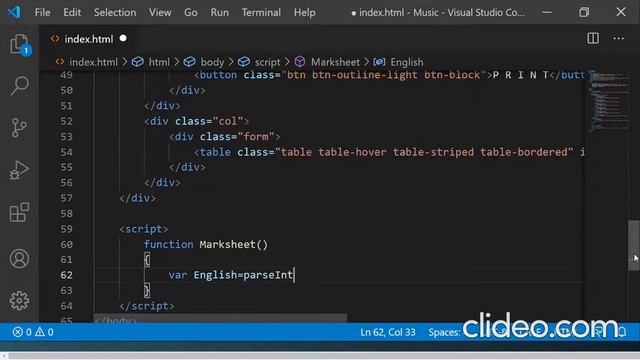Click the Spaces indentation setting in status bar

pyautogui.click(x=444, y=332)
